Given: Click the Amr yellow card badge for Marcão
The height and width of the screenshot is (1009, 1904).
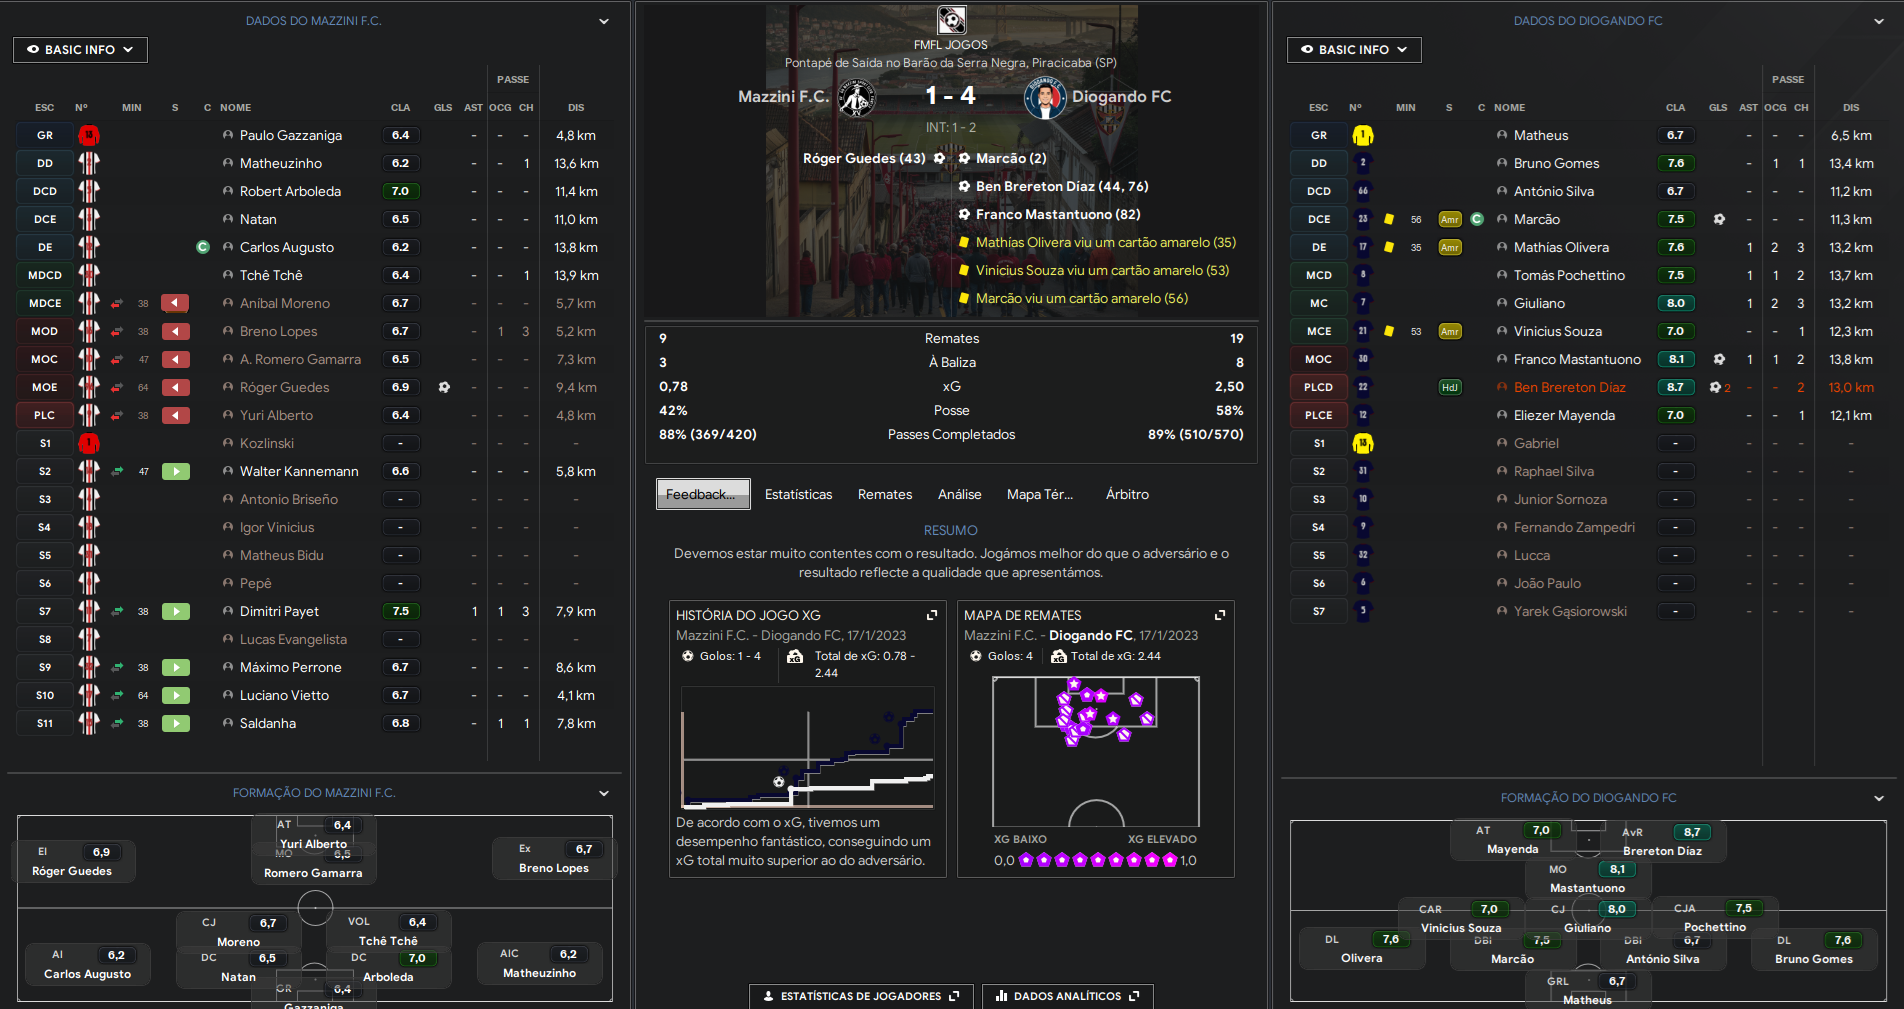Looking at the screenshot, I should (1449, 219).
